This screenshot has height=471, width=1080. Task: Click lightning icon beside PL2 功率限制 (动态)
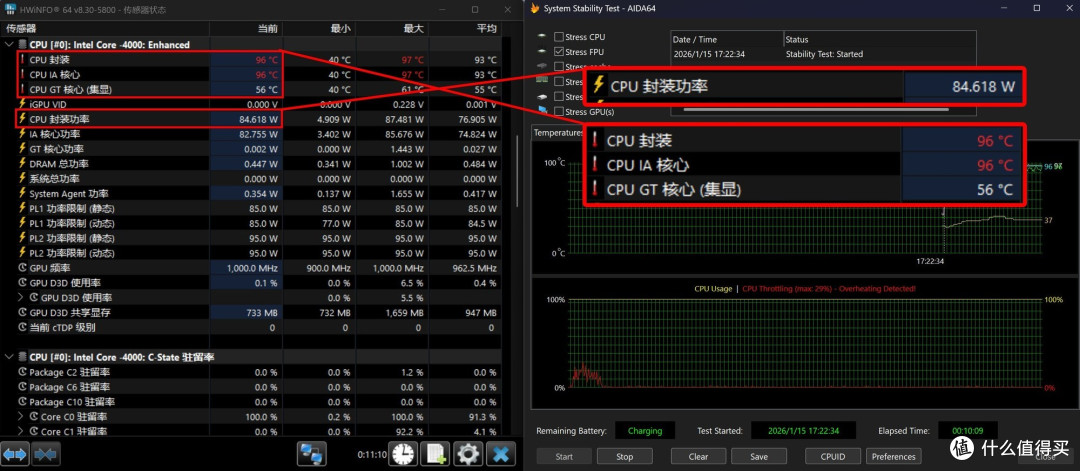coord(22,253)
